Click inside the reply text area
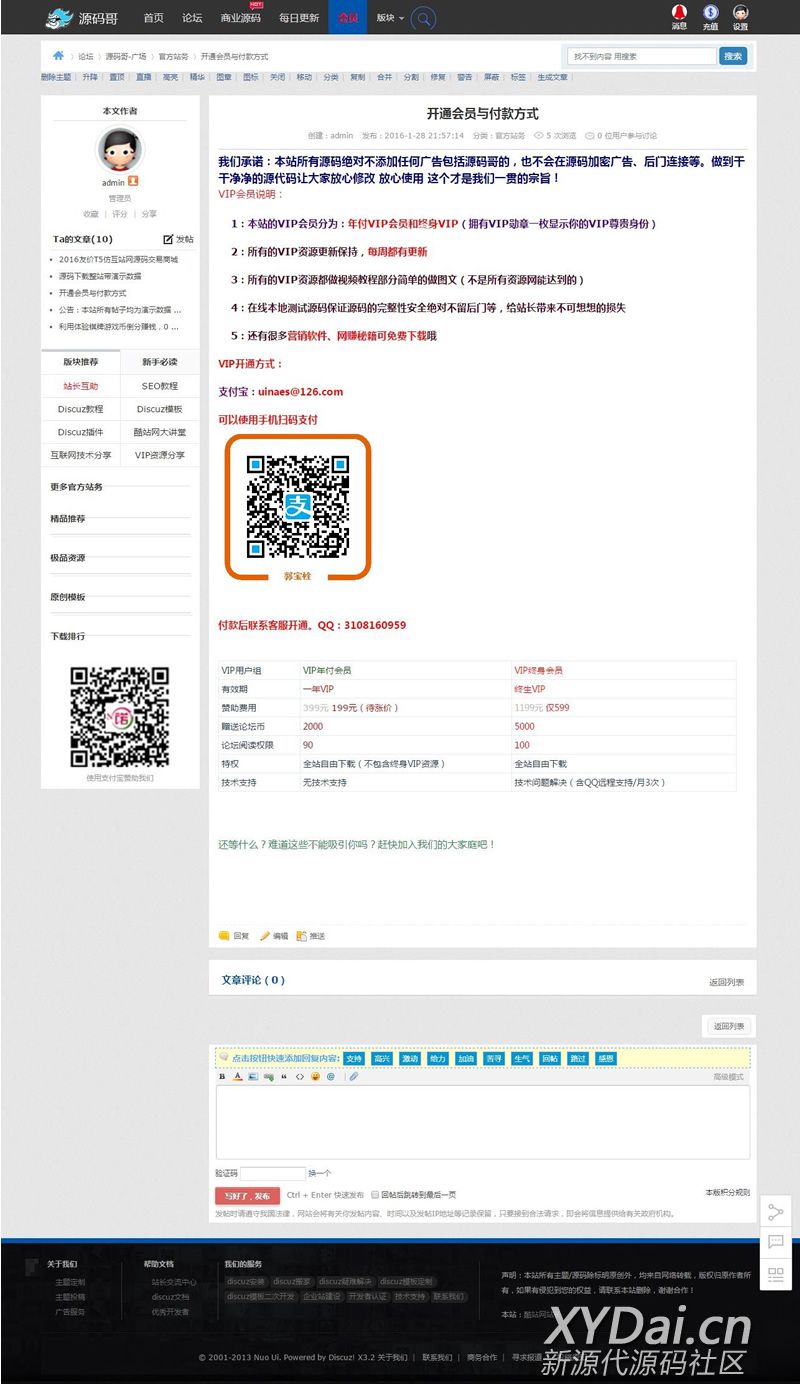Viewport: 800px width, 1384px height. 482,1122
